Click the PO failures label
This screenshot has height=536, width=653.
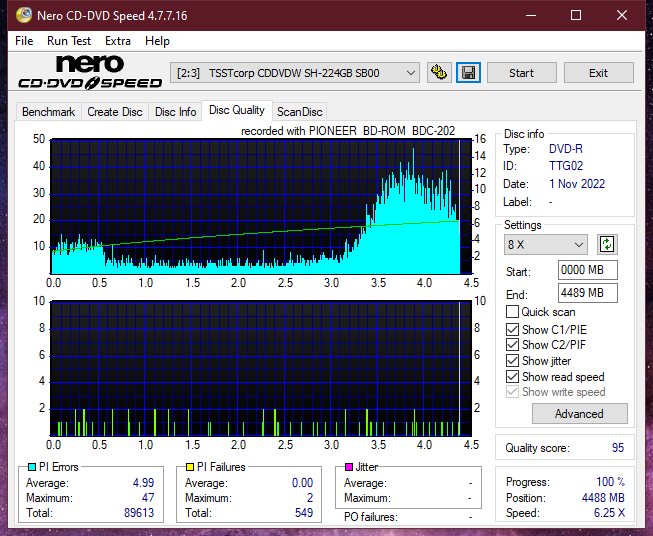click(x=371, y=517)
